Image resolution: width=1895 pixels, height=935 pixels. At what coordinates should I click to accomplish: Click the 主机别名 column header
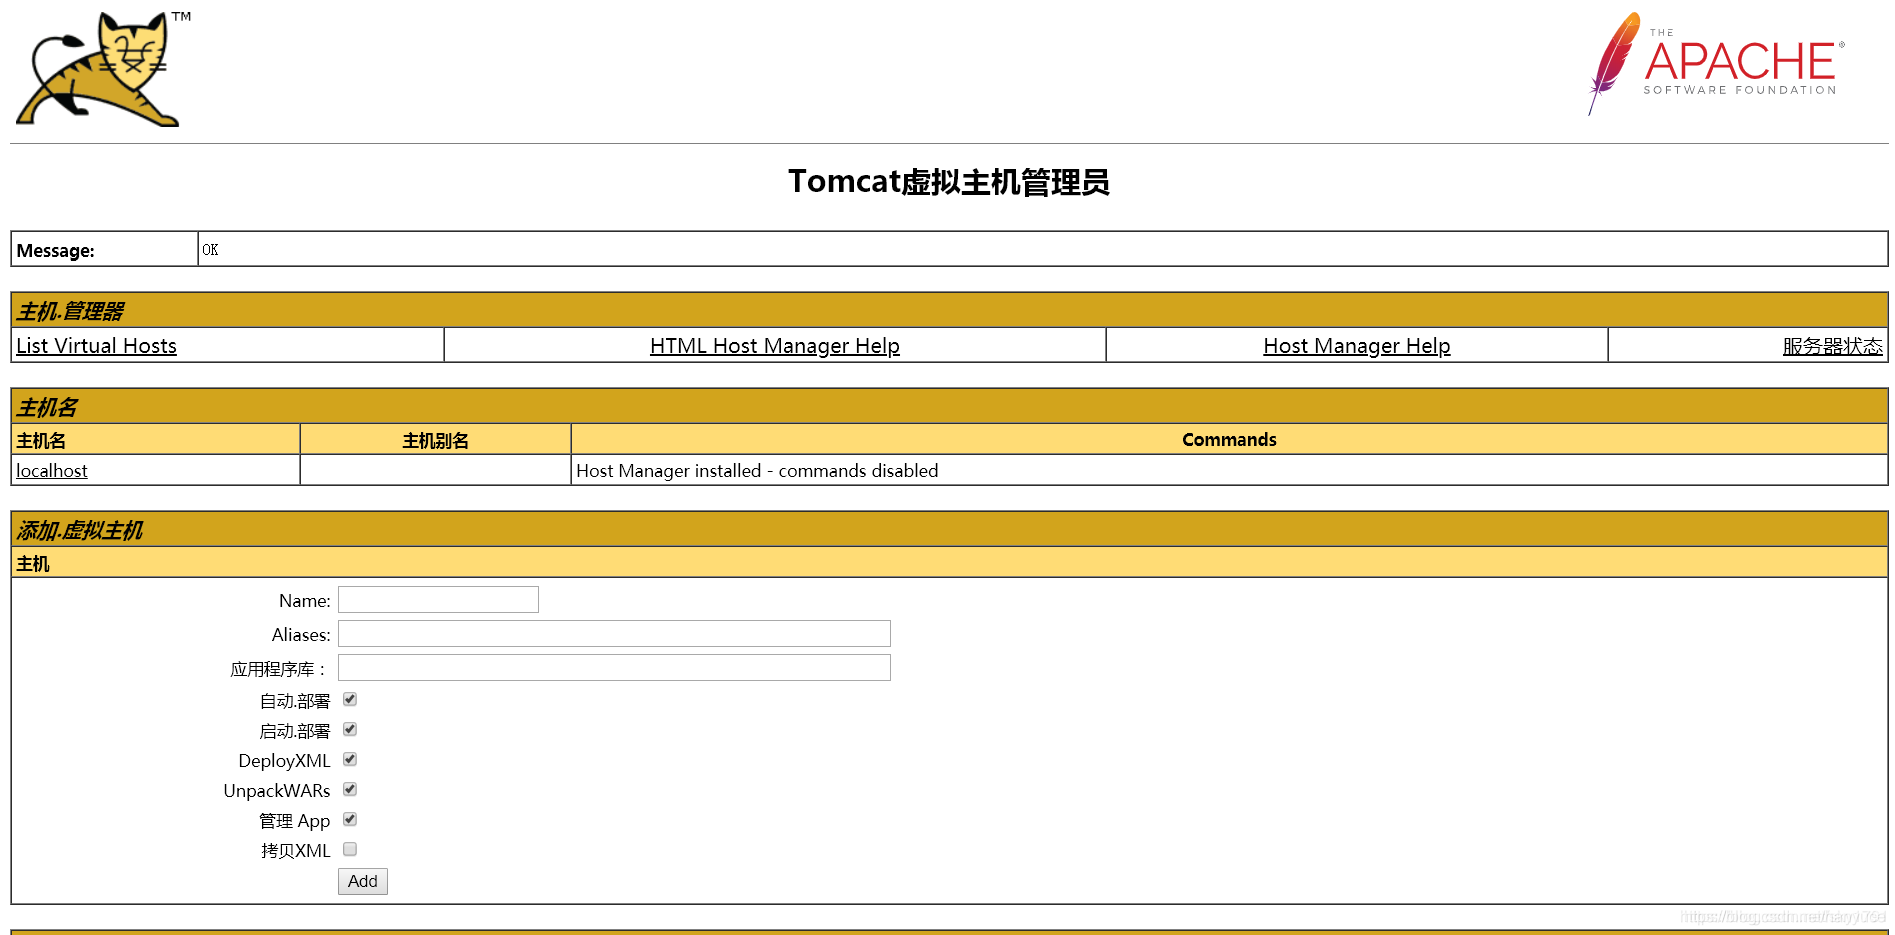[435, 440]
